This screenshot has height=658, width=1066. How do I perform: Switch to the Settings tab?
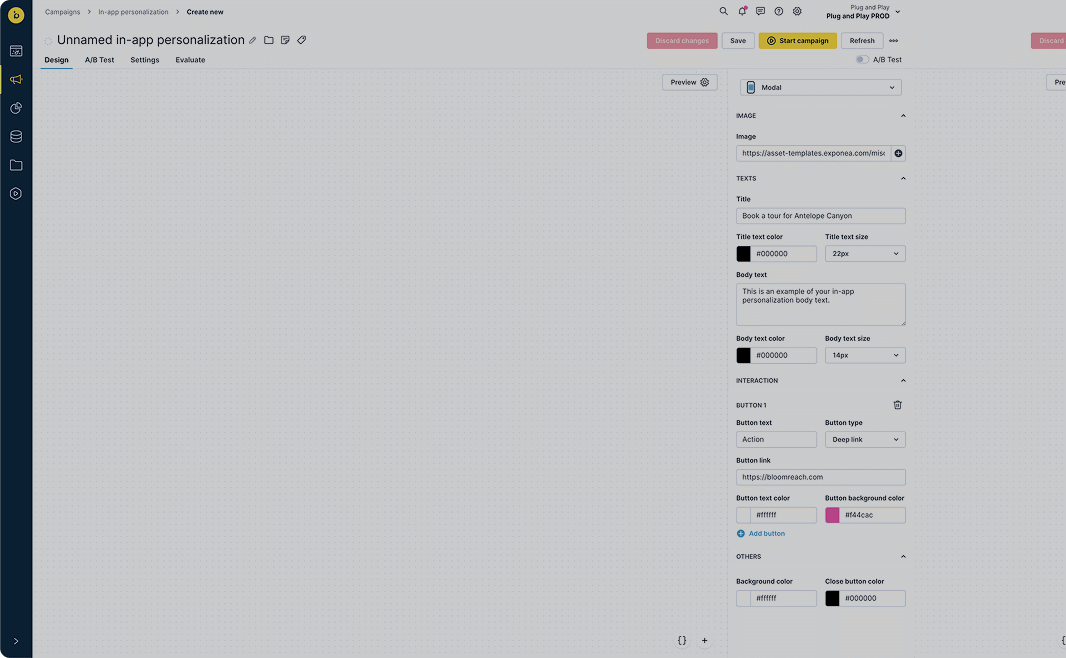coord(145,60)
